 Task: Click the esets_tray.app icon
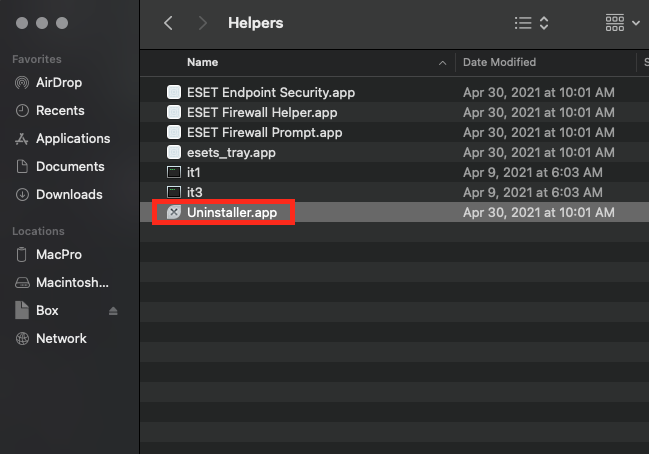tap(174, 152)
